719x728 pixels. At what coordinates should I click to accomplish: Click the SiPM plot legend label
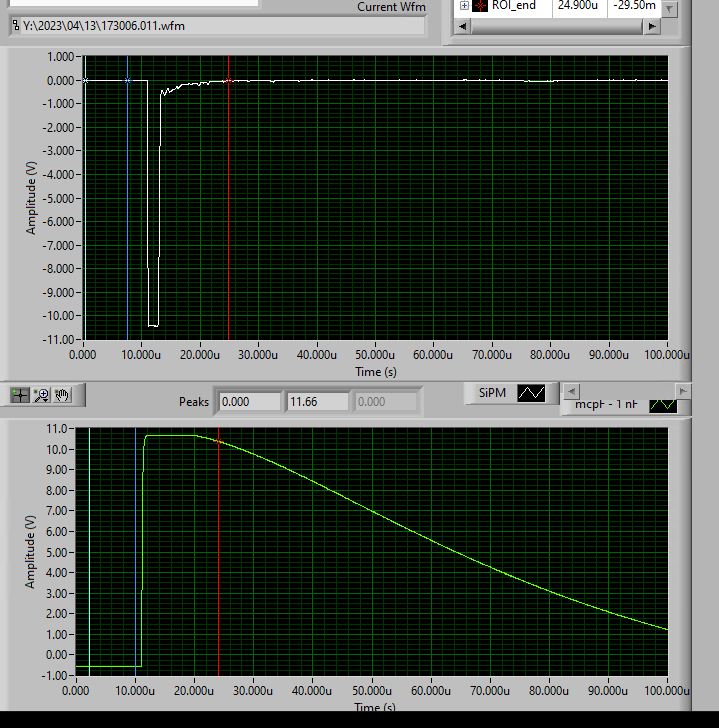point(492,393)
